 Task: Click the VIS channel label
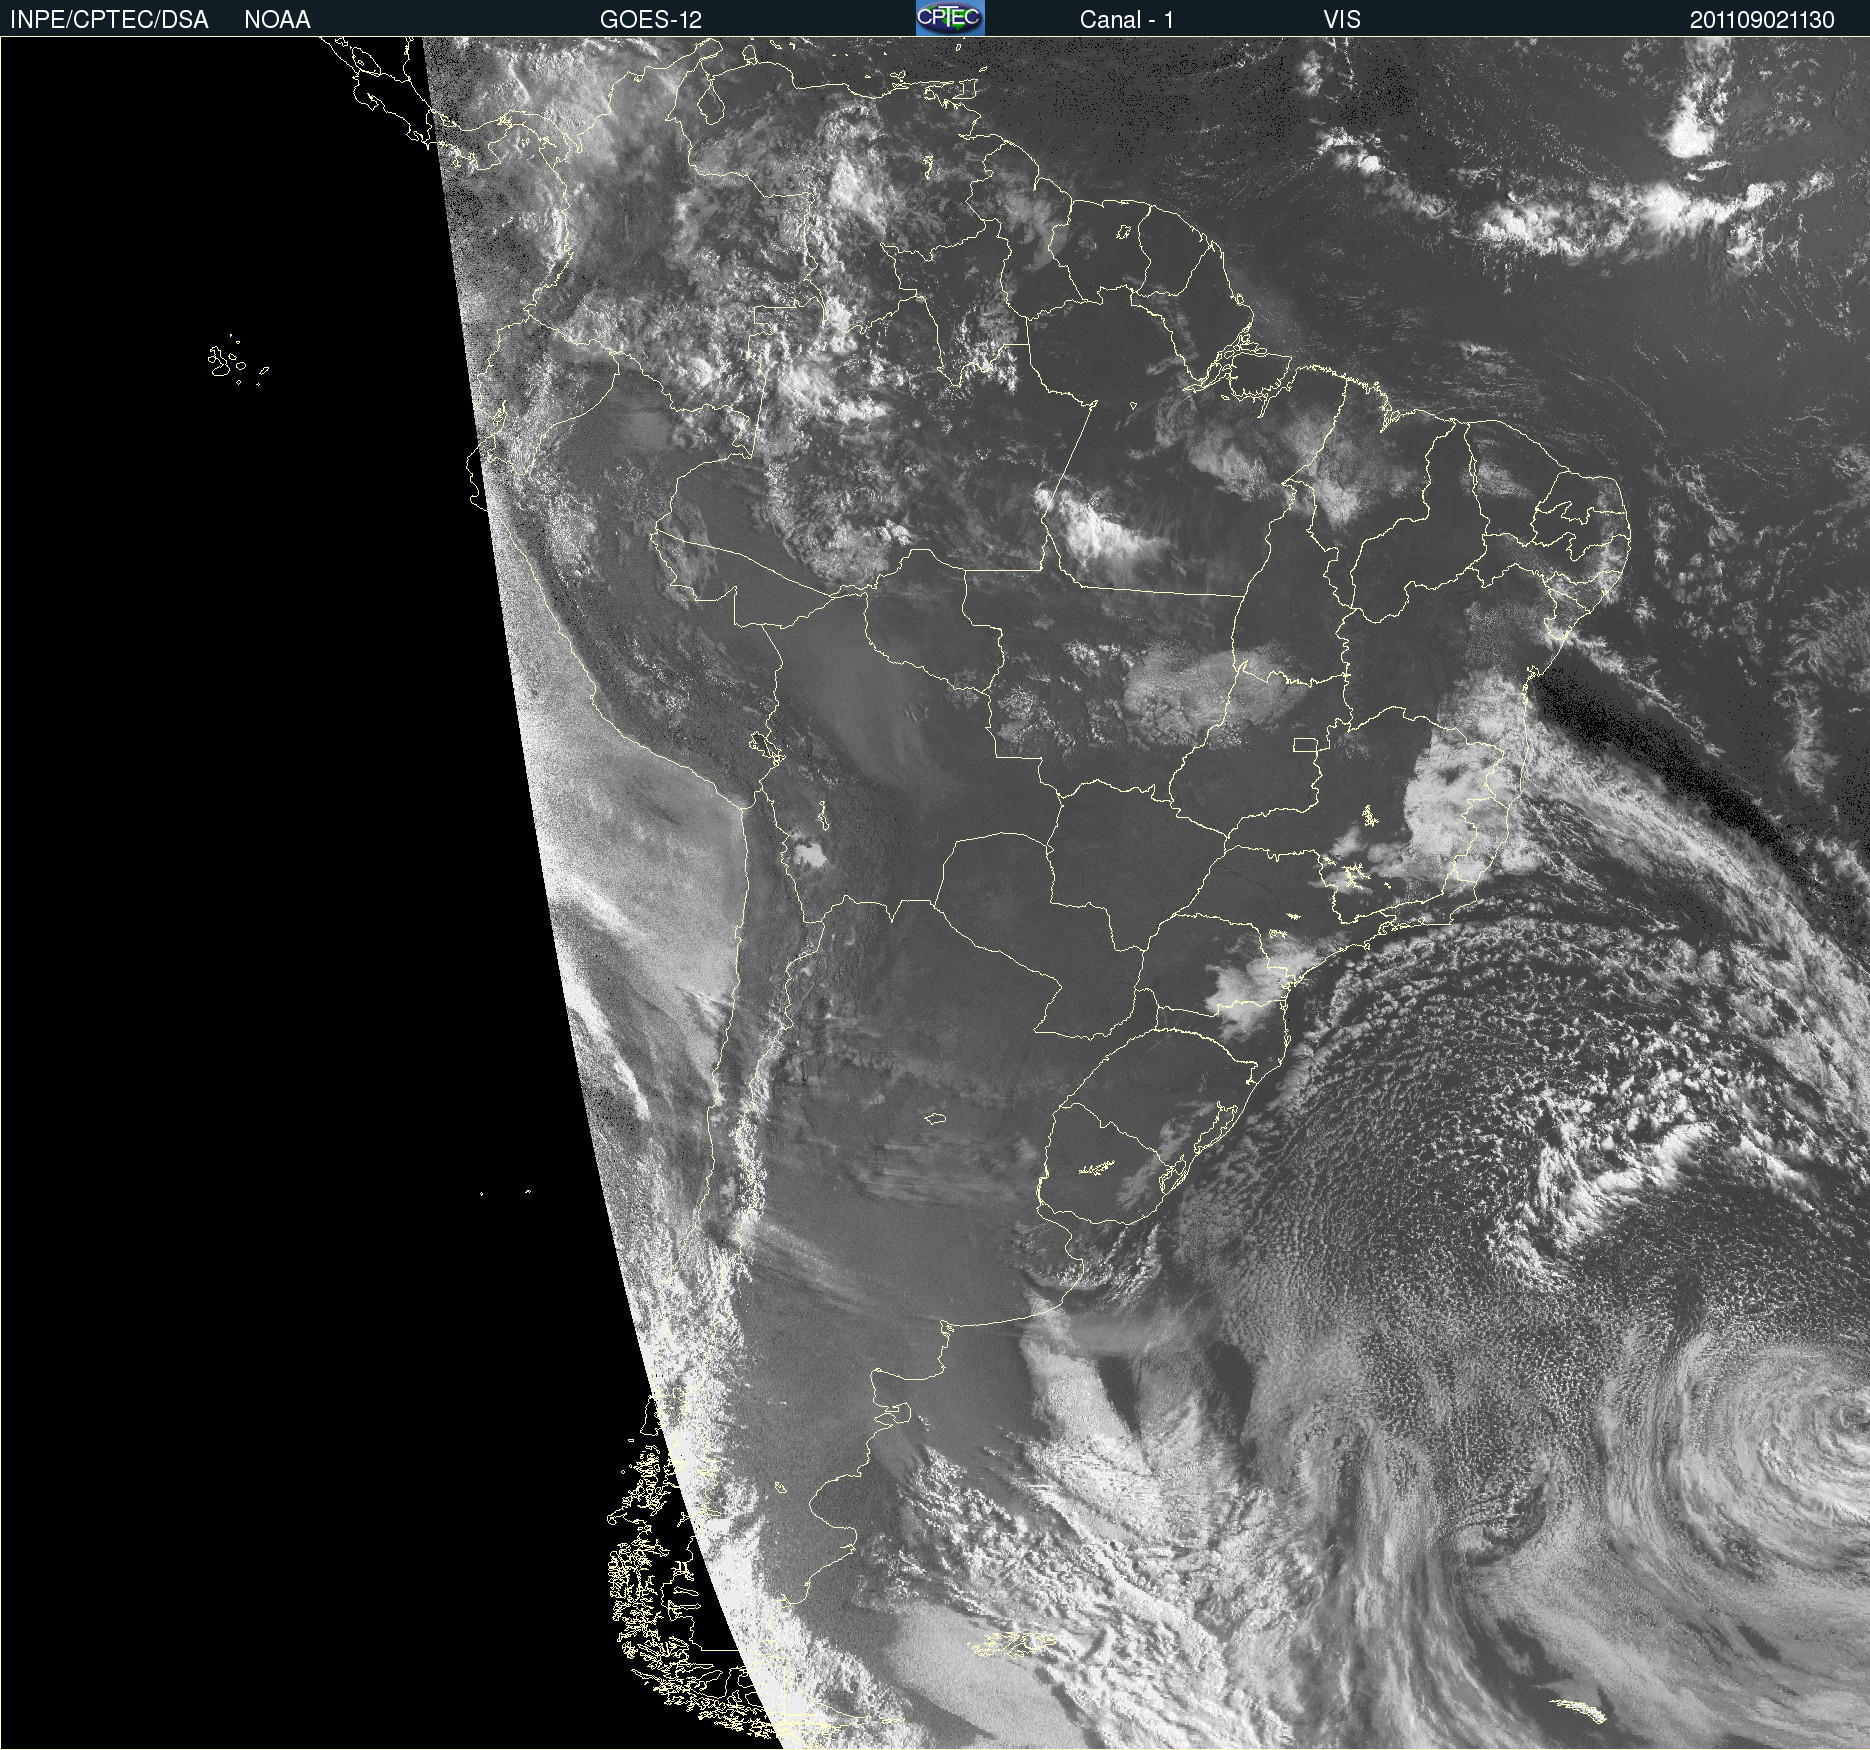pos(1342,20)
